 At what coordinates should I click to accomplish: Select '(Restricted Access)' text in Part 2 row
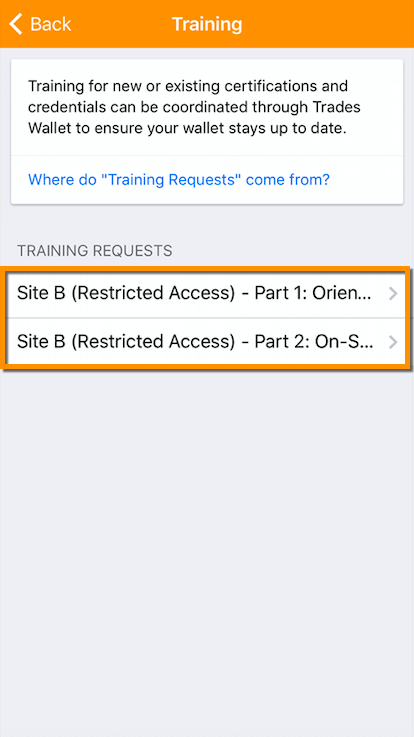click(x=153, y=342)
